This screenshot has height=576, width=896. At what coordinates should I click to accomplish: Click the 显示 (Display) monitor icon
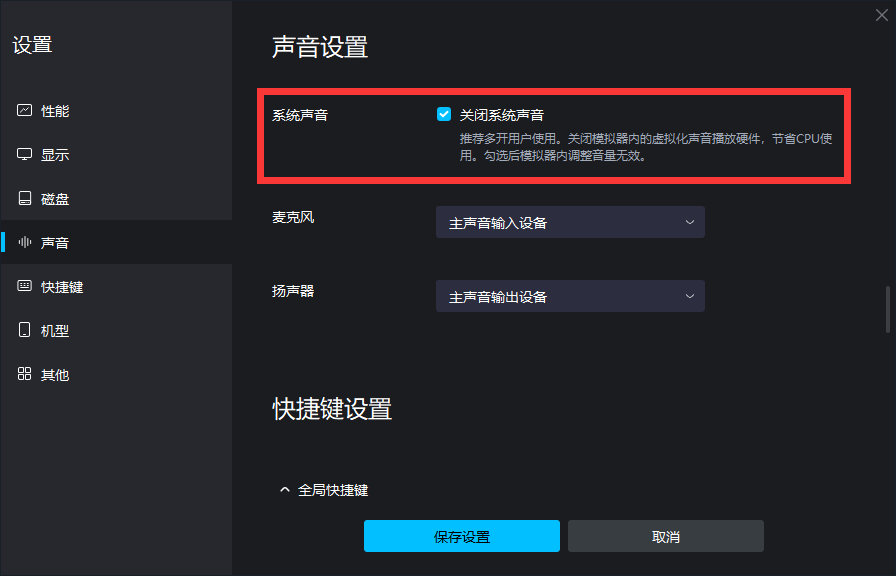pos(24,154)
